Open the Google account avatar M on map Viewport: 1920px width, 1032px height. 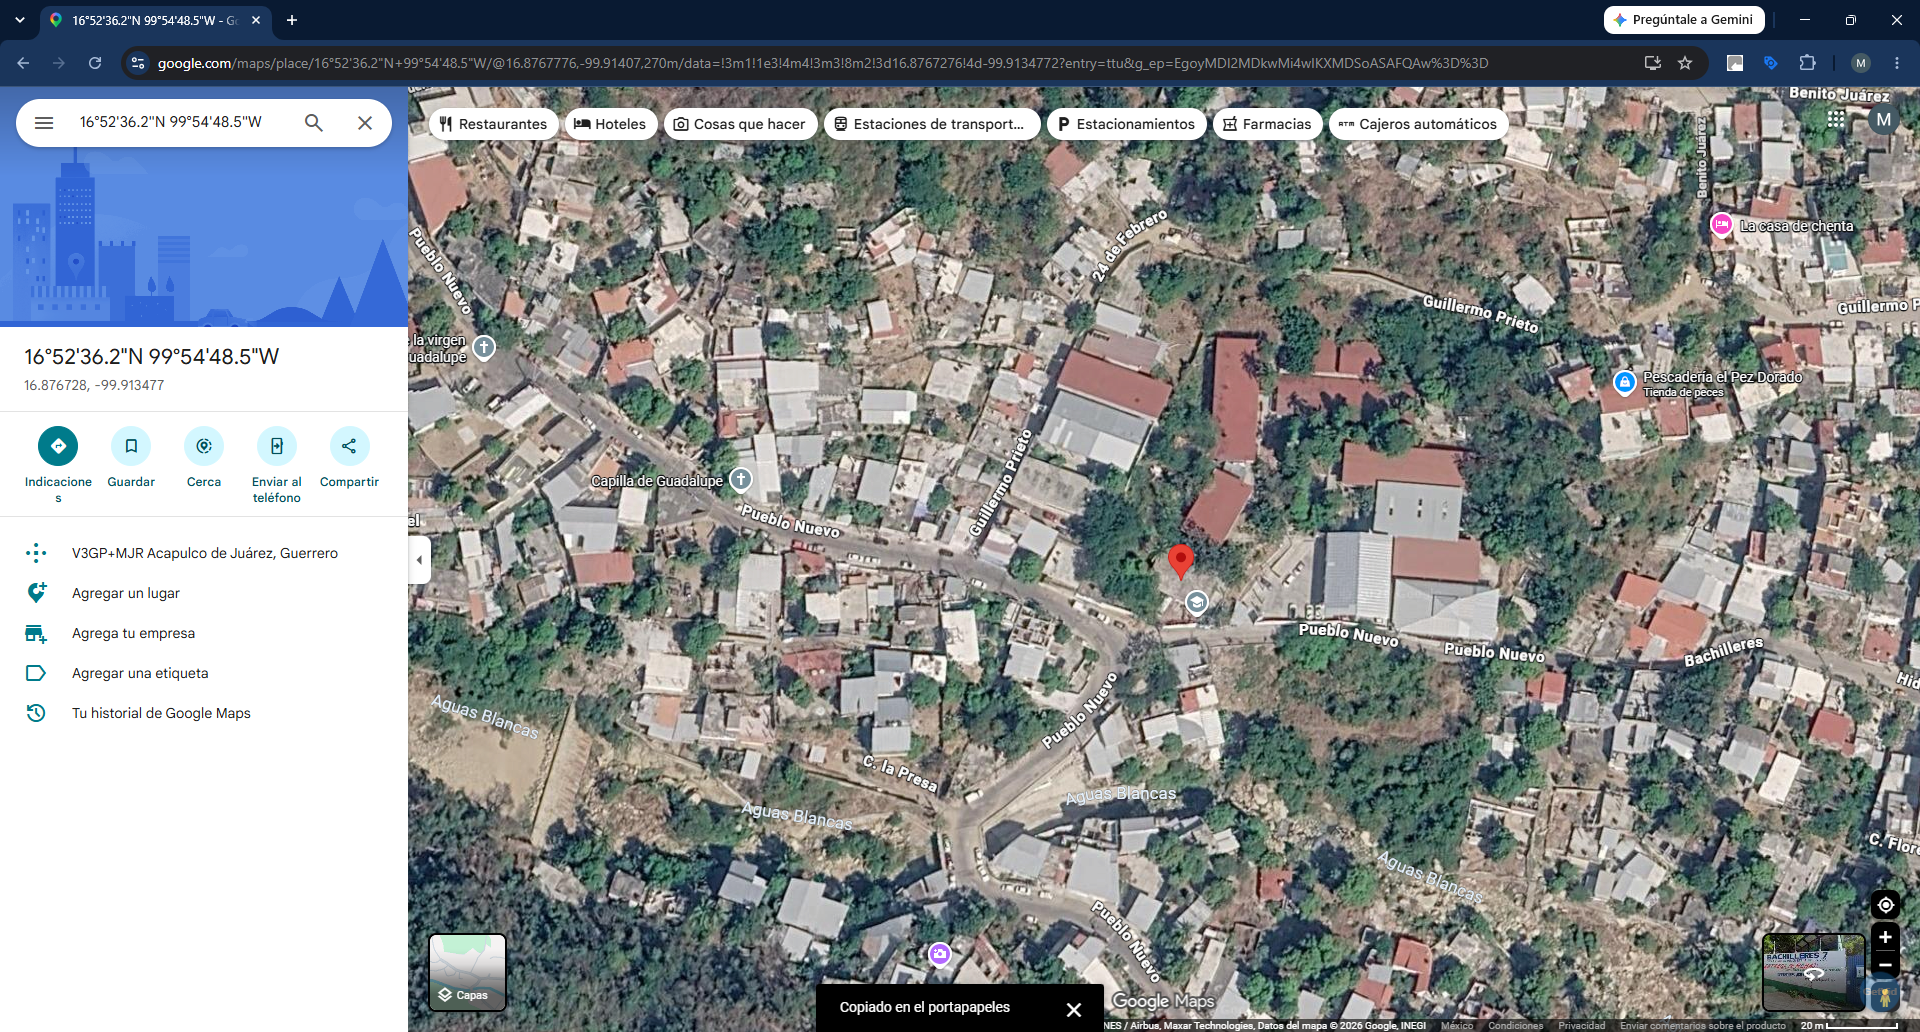click(x=1883, y=120)
